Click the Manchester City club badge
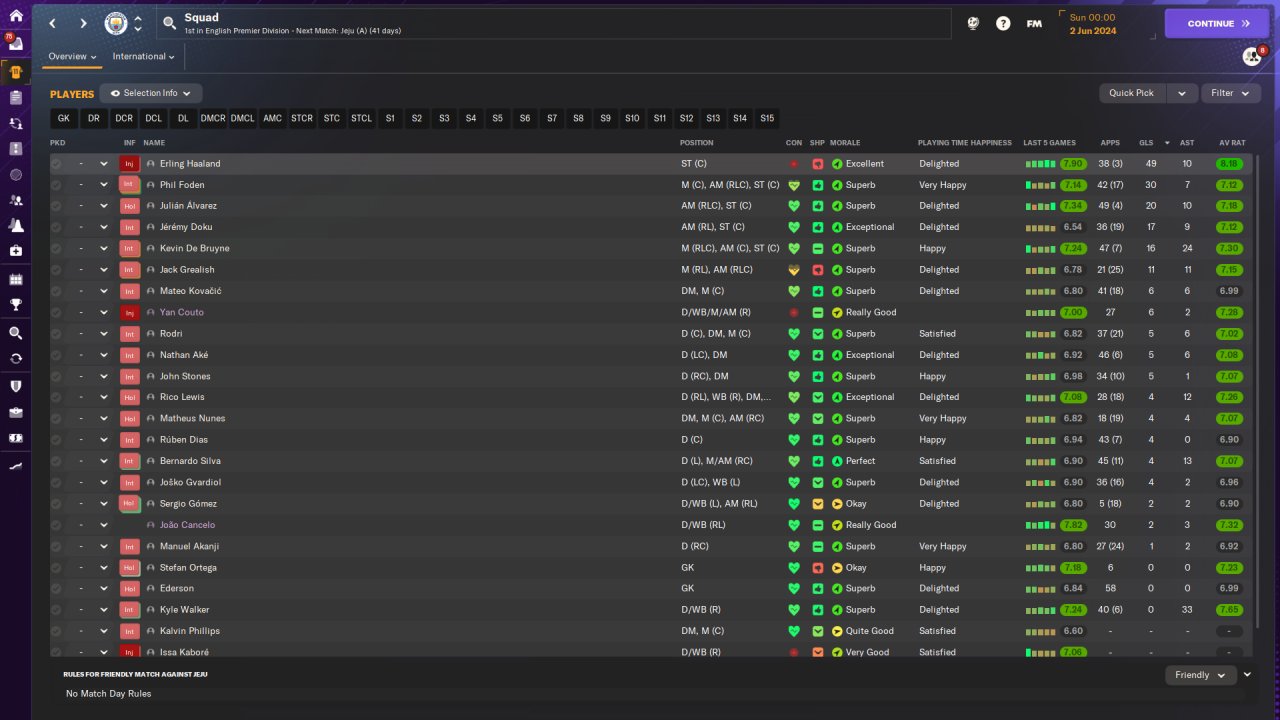This screenshot has width=1280, height=720. (x=116, y=23)
